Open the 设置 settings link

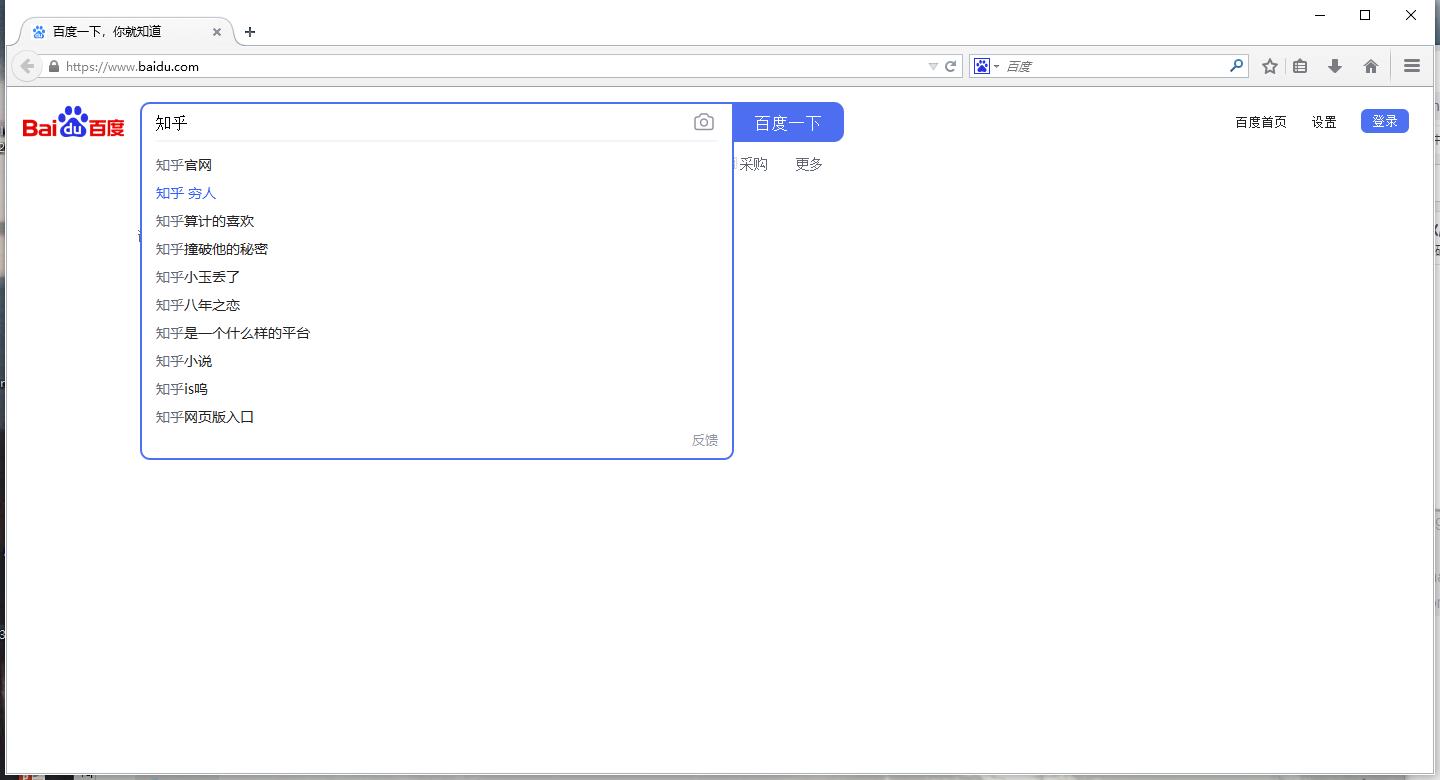[x=1324, y=122]
